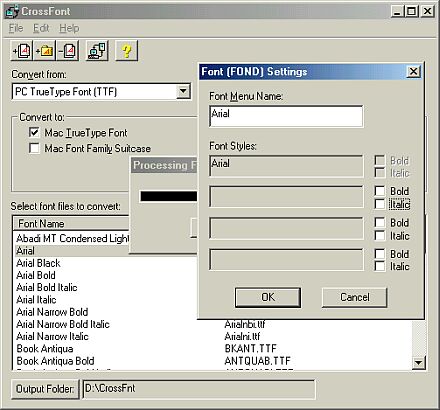This screenshot has width=440, height=410.
Task: Click the convert fonts computers icon
Action: point(97,51)
